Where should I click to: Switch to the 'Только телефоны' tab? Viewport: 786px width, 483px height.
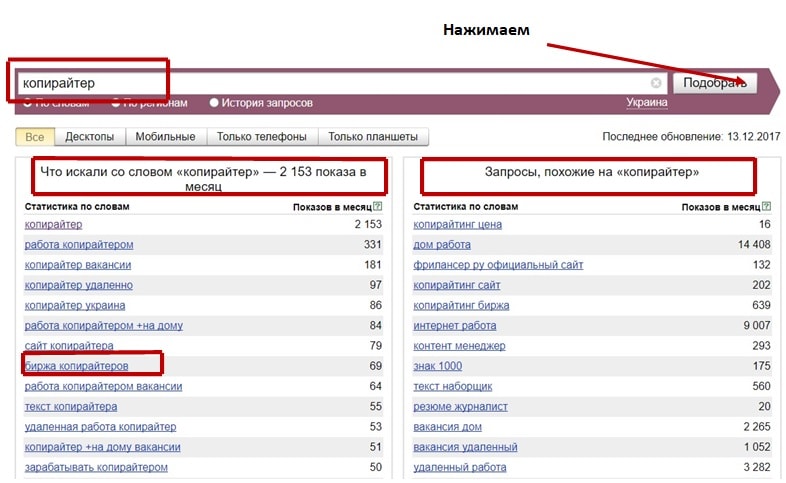click(x=262, y=137)
